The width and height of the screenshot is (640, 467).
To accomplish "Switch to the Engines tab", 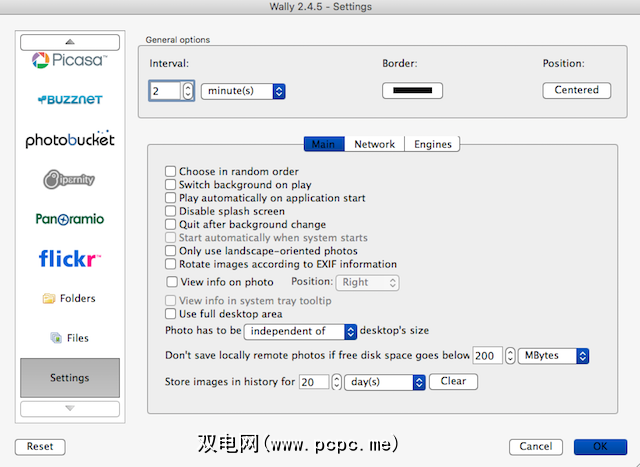I will pos(433,144).
